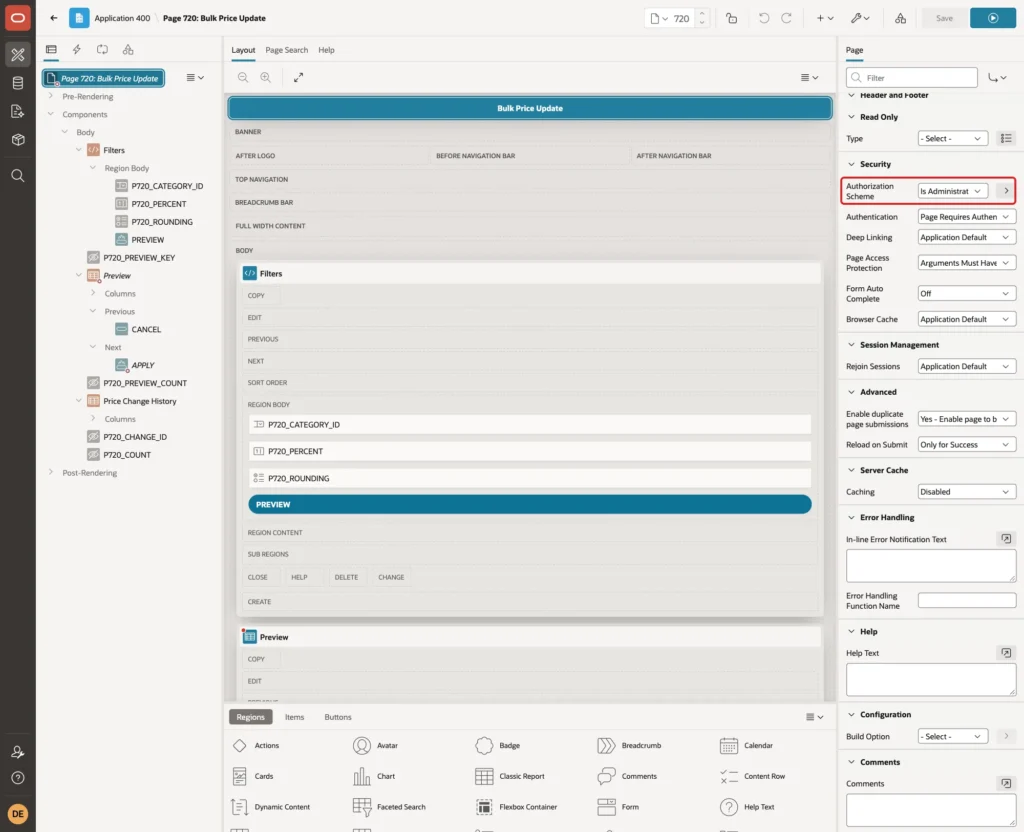Switch to the Buttons gallery tab

tap(338, 717)
